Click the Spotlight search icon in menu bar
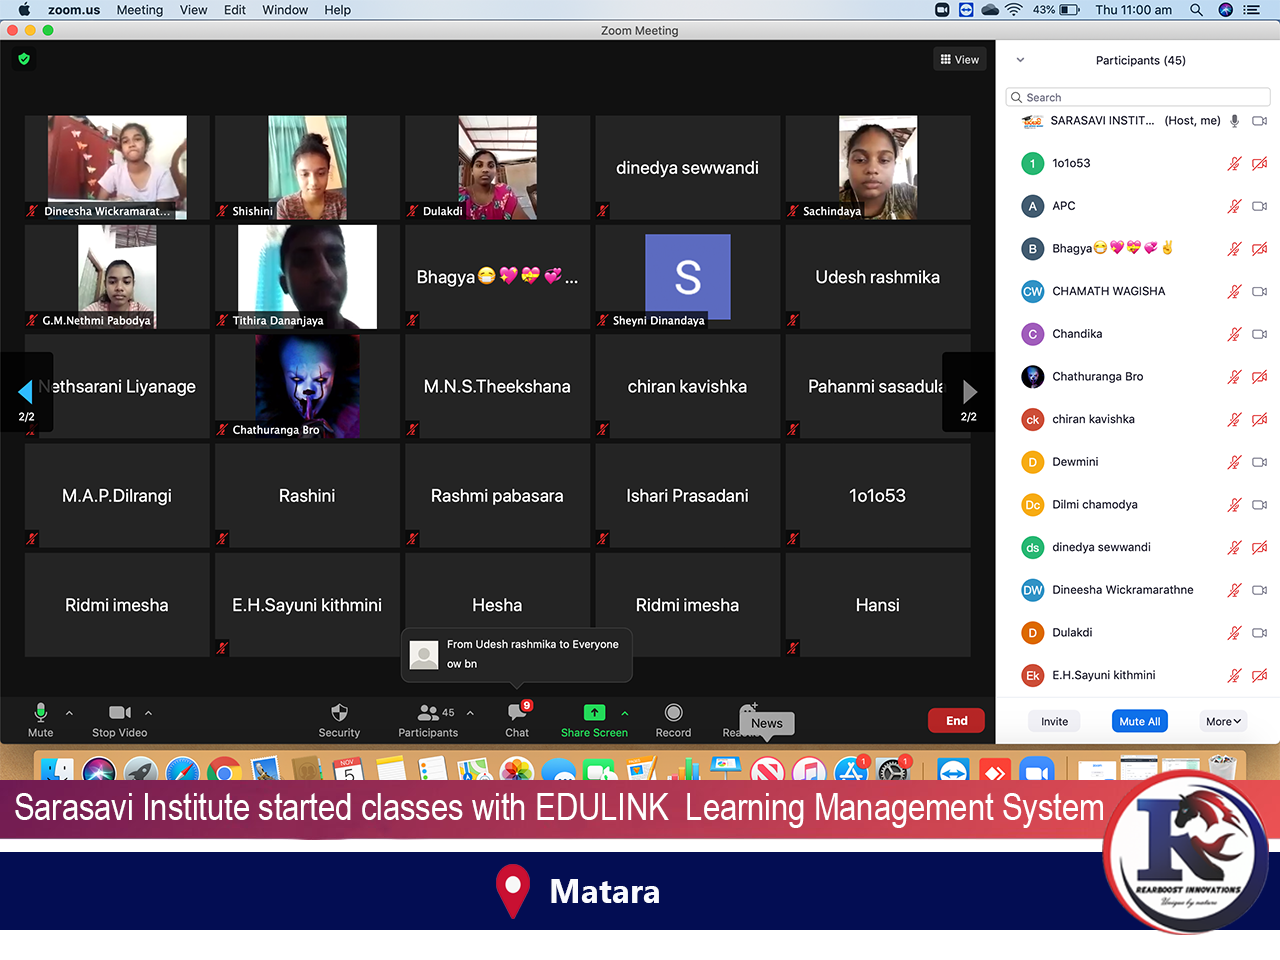 tap(1196, 10)
